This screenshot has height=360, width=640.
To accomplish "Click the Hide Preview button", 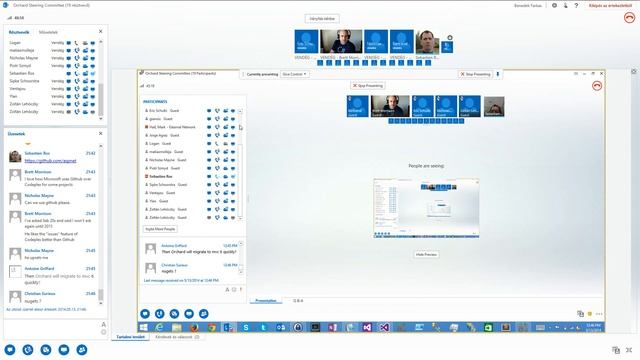I will pyautogui.click(x=426, y=254).
